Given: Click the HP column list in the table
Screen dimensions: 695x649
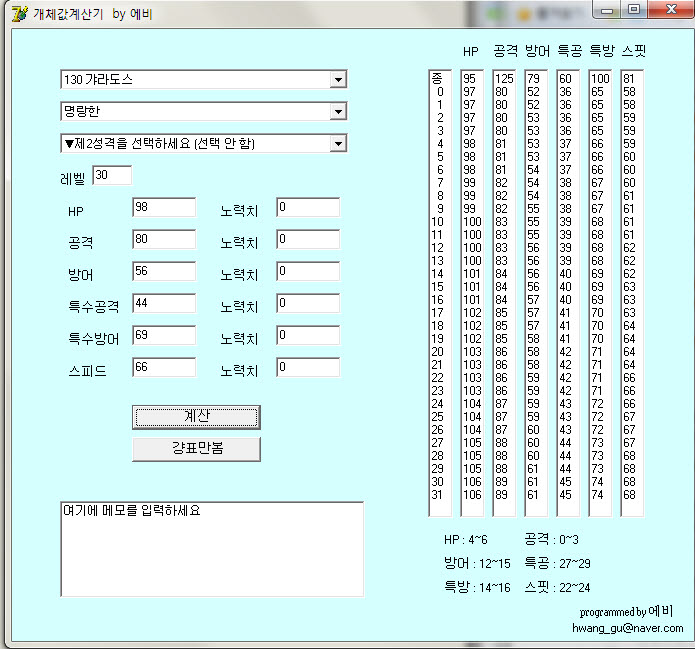Looking at the screenshot, I should point(472,293).
